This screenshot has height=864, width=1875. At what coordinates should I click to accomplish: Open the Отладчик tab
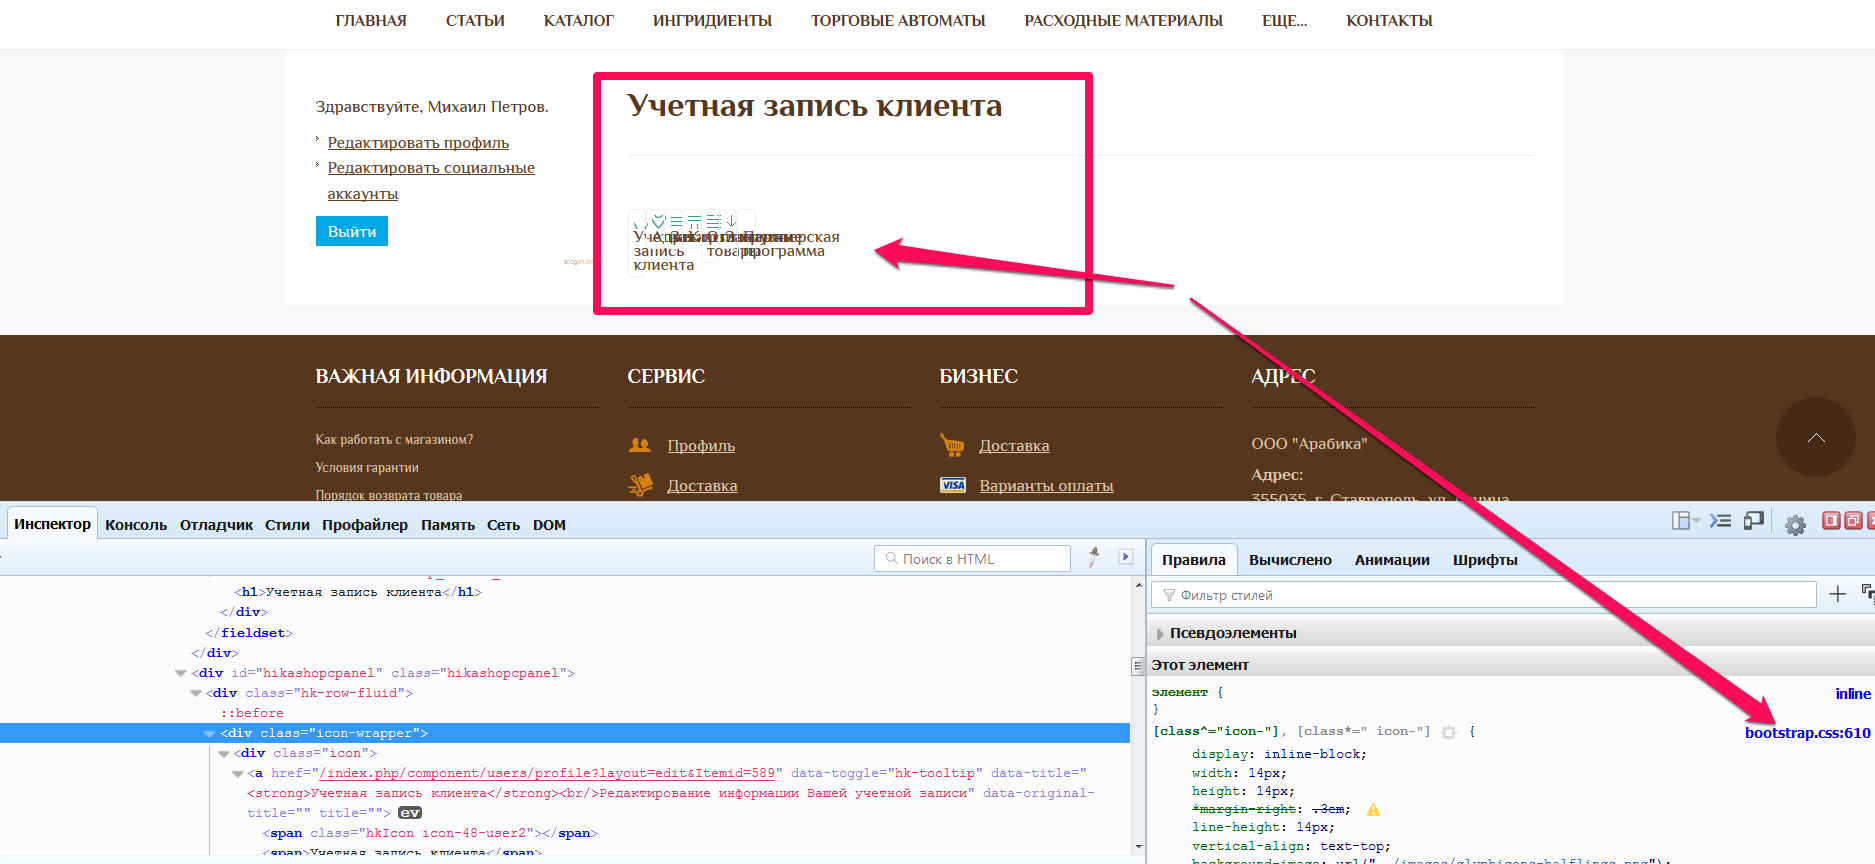pos(216,525)
